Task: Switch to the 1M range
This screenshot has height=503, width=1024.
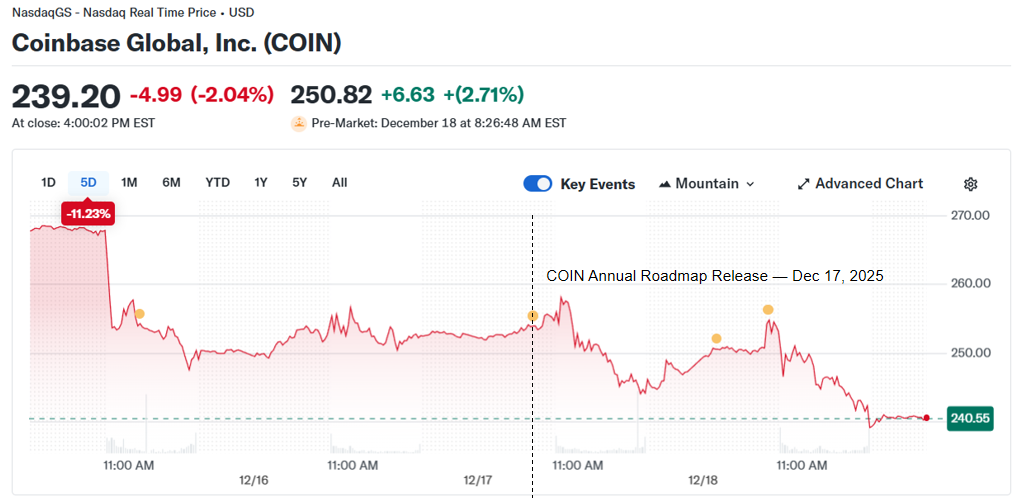Action: point(129,182)
